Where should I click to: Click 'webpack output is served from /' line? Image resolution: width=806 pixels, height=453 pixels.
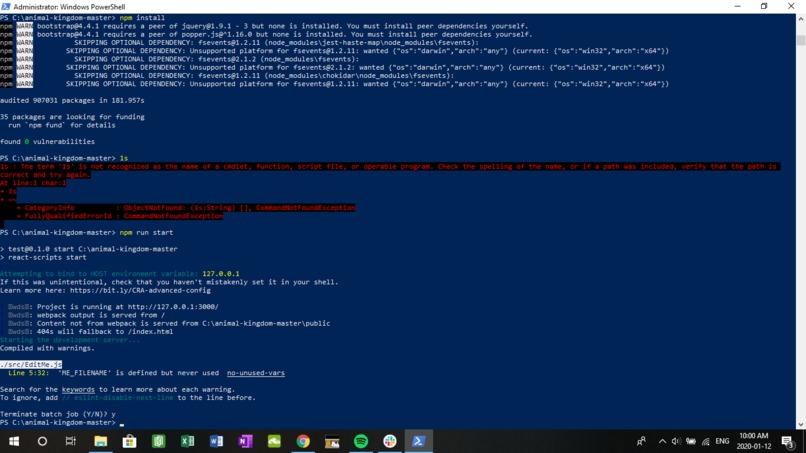point(101,315)
